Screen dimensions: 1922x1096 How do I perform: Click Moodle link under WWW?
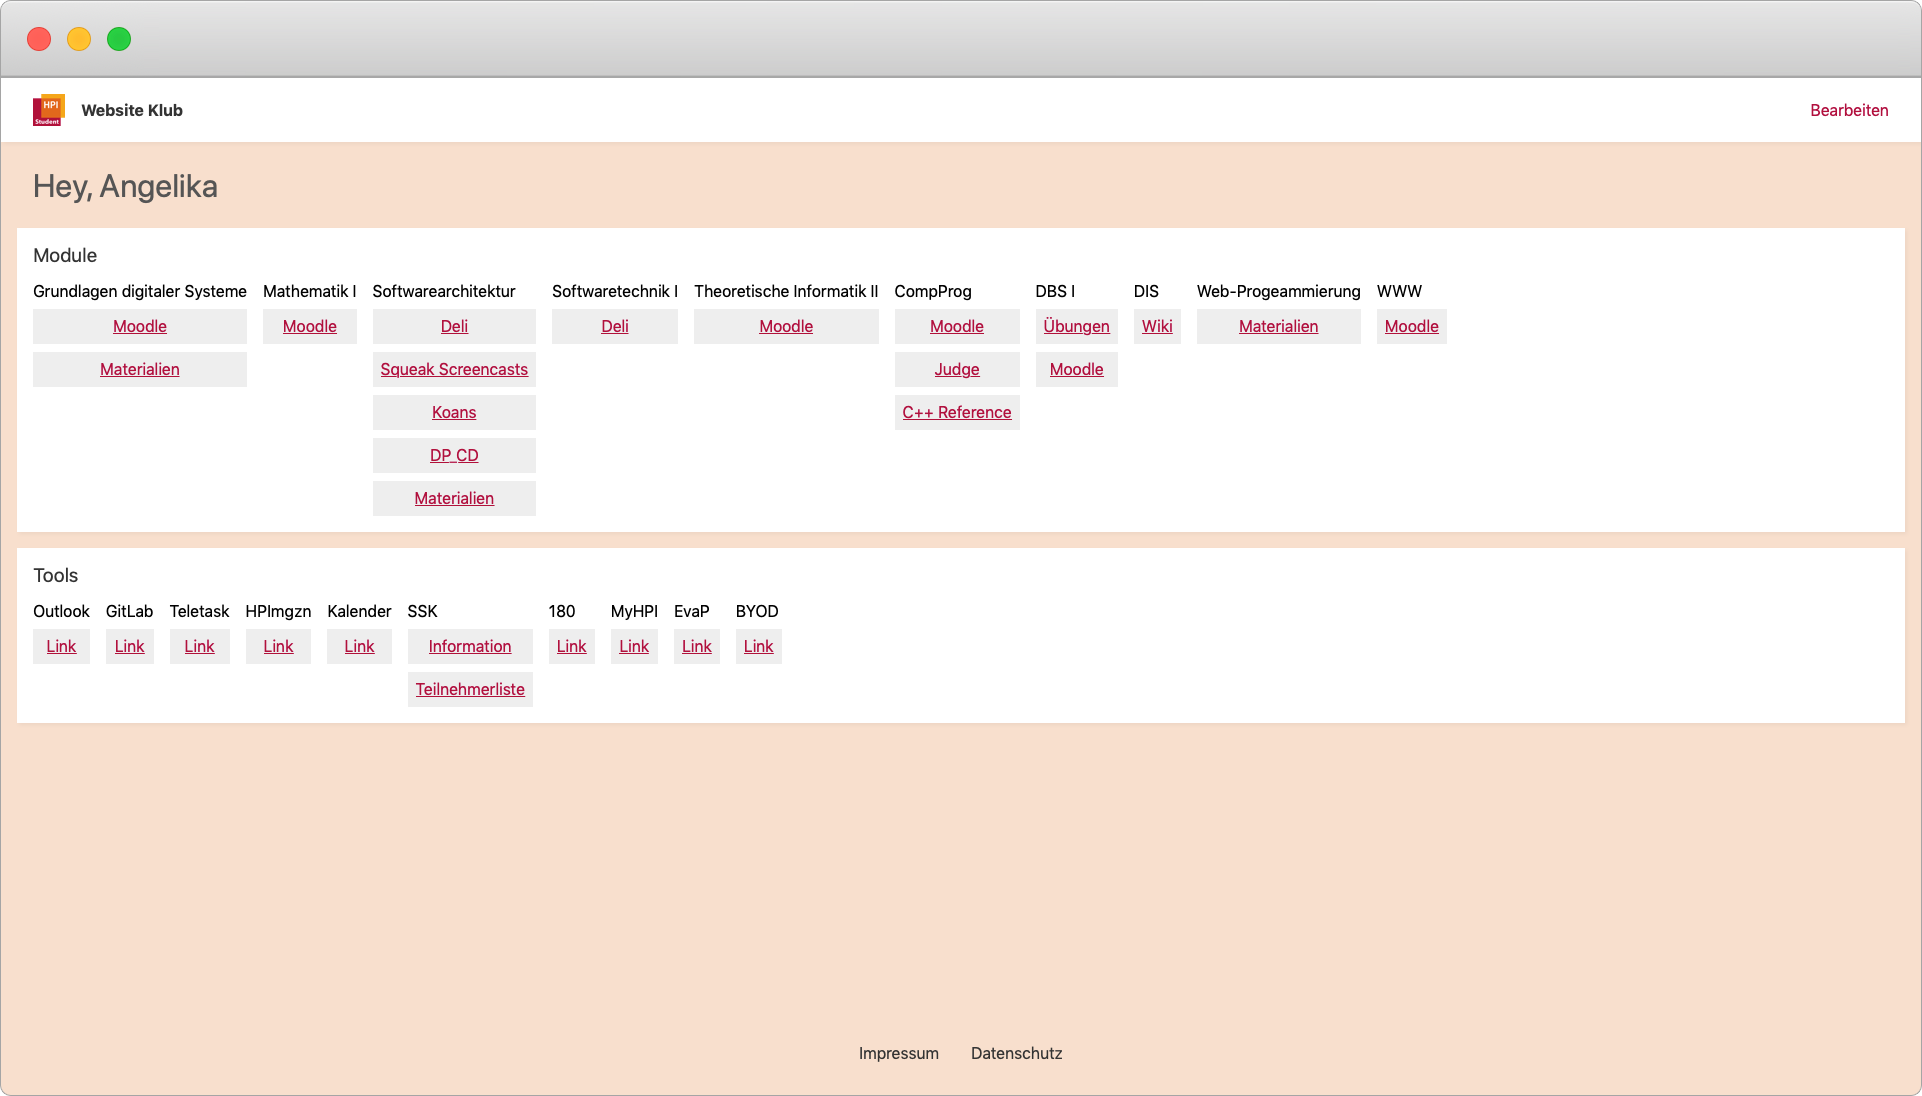click(x=1411, y=326)
